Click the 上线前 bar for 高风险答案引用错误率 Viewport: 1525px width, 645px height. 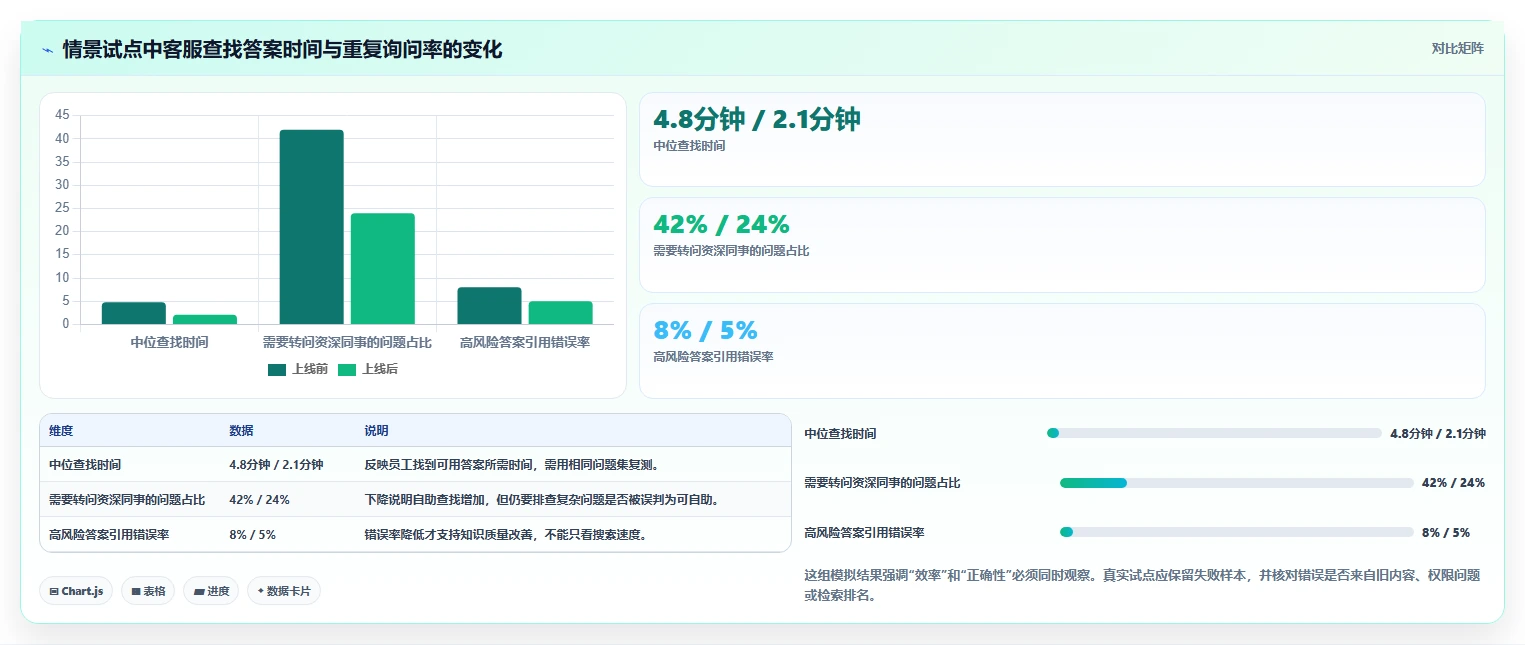click(490, 306)
